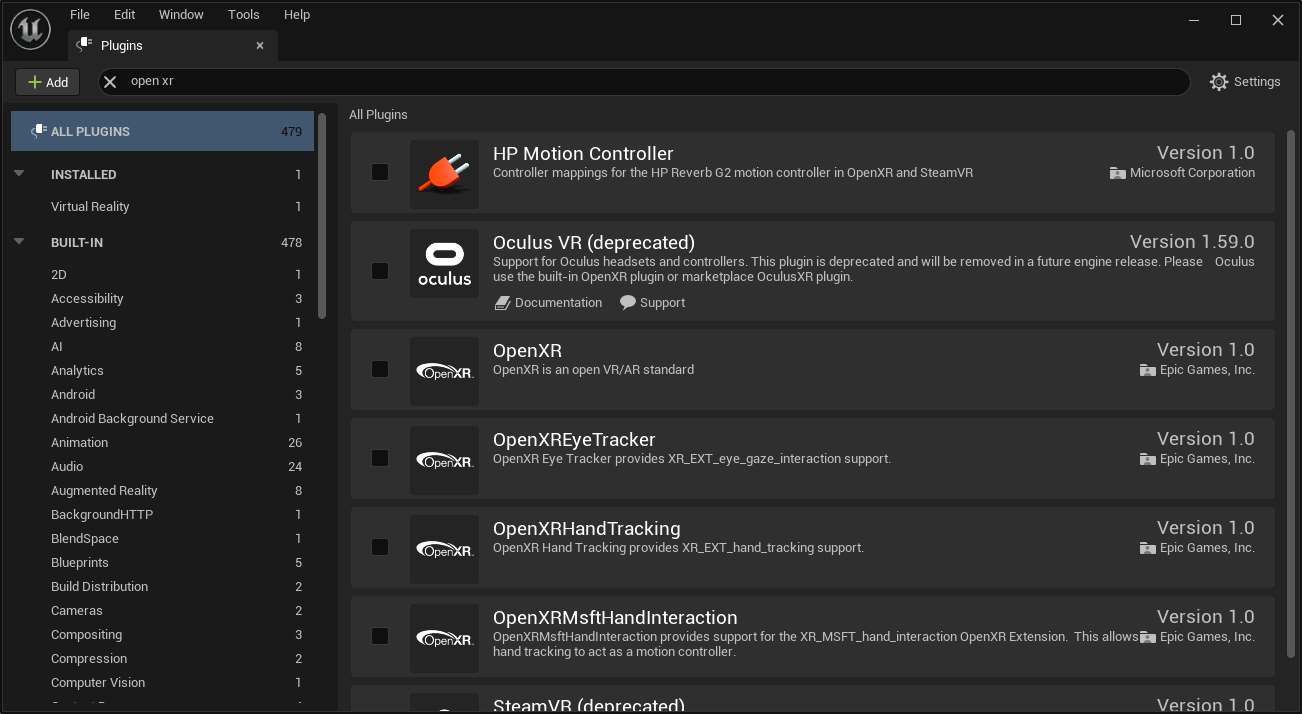Select the Augmented Reality category

[x=162, y=491]
